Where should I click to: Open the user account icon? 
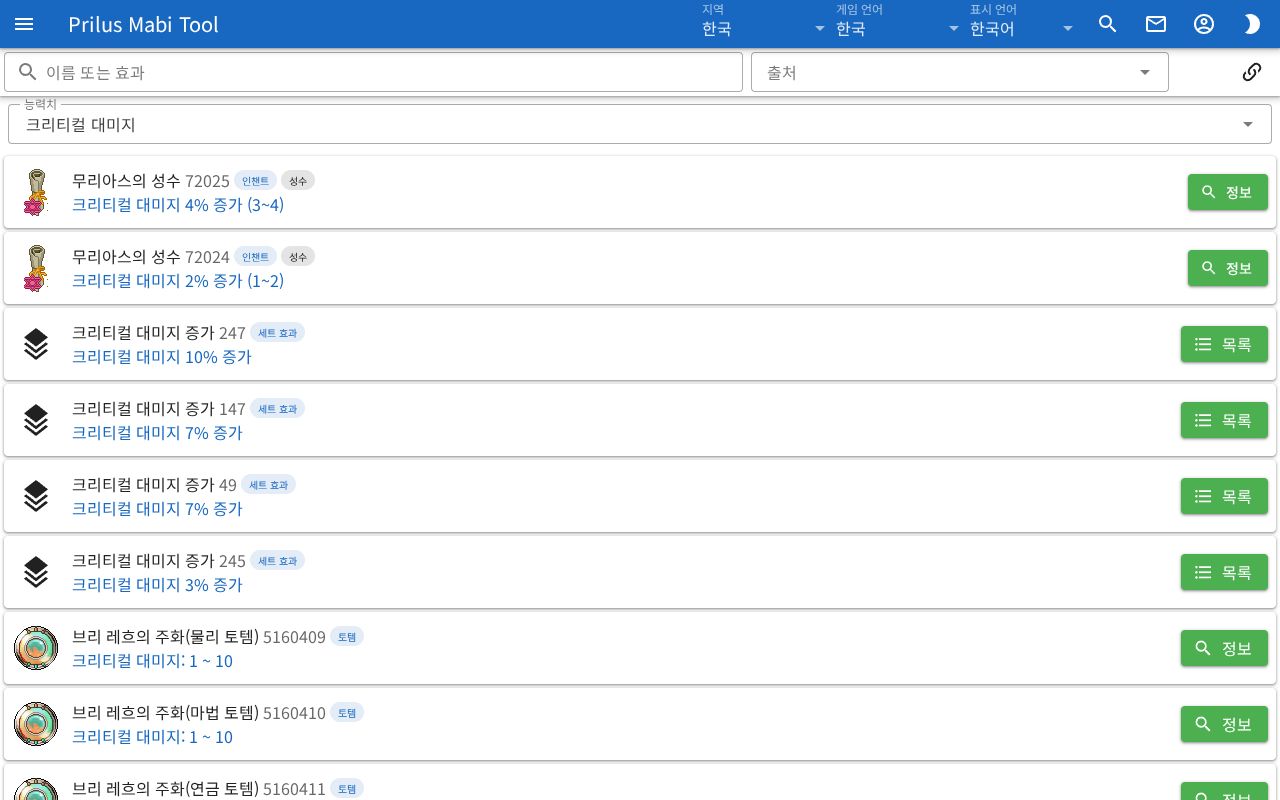click(1204, 24)
